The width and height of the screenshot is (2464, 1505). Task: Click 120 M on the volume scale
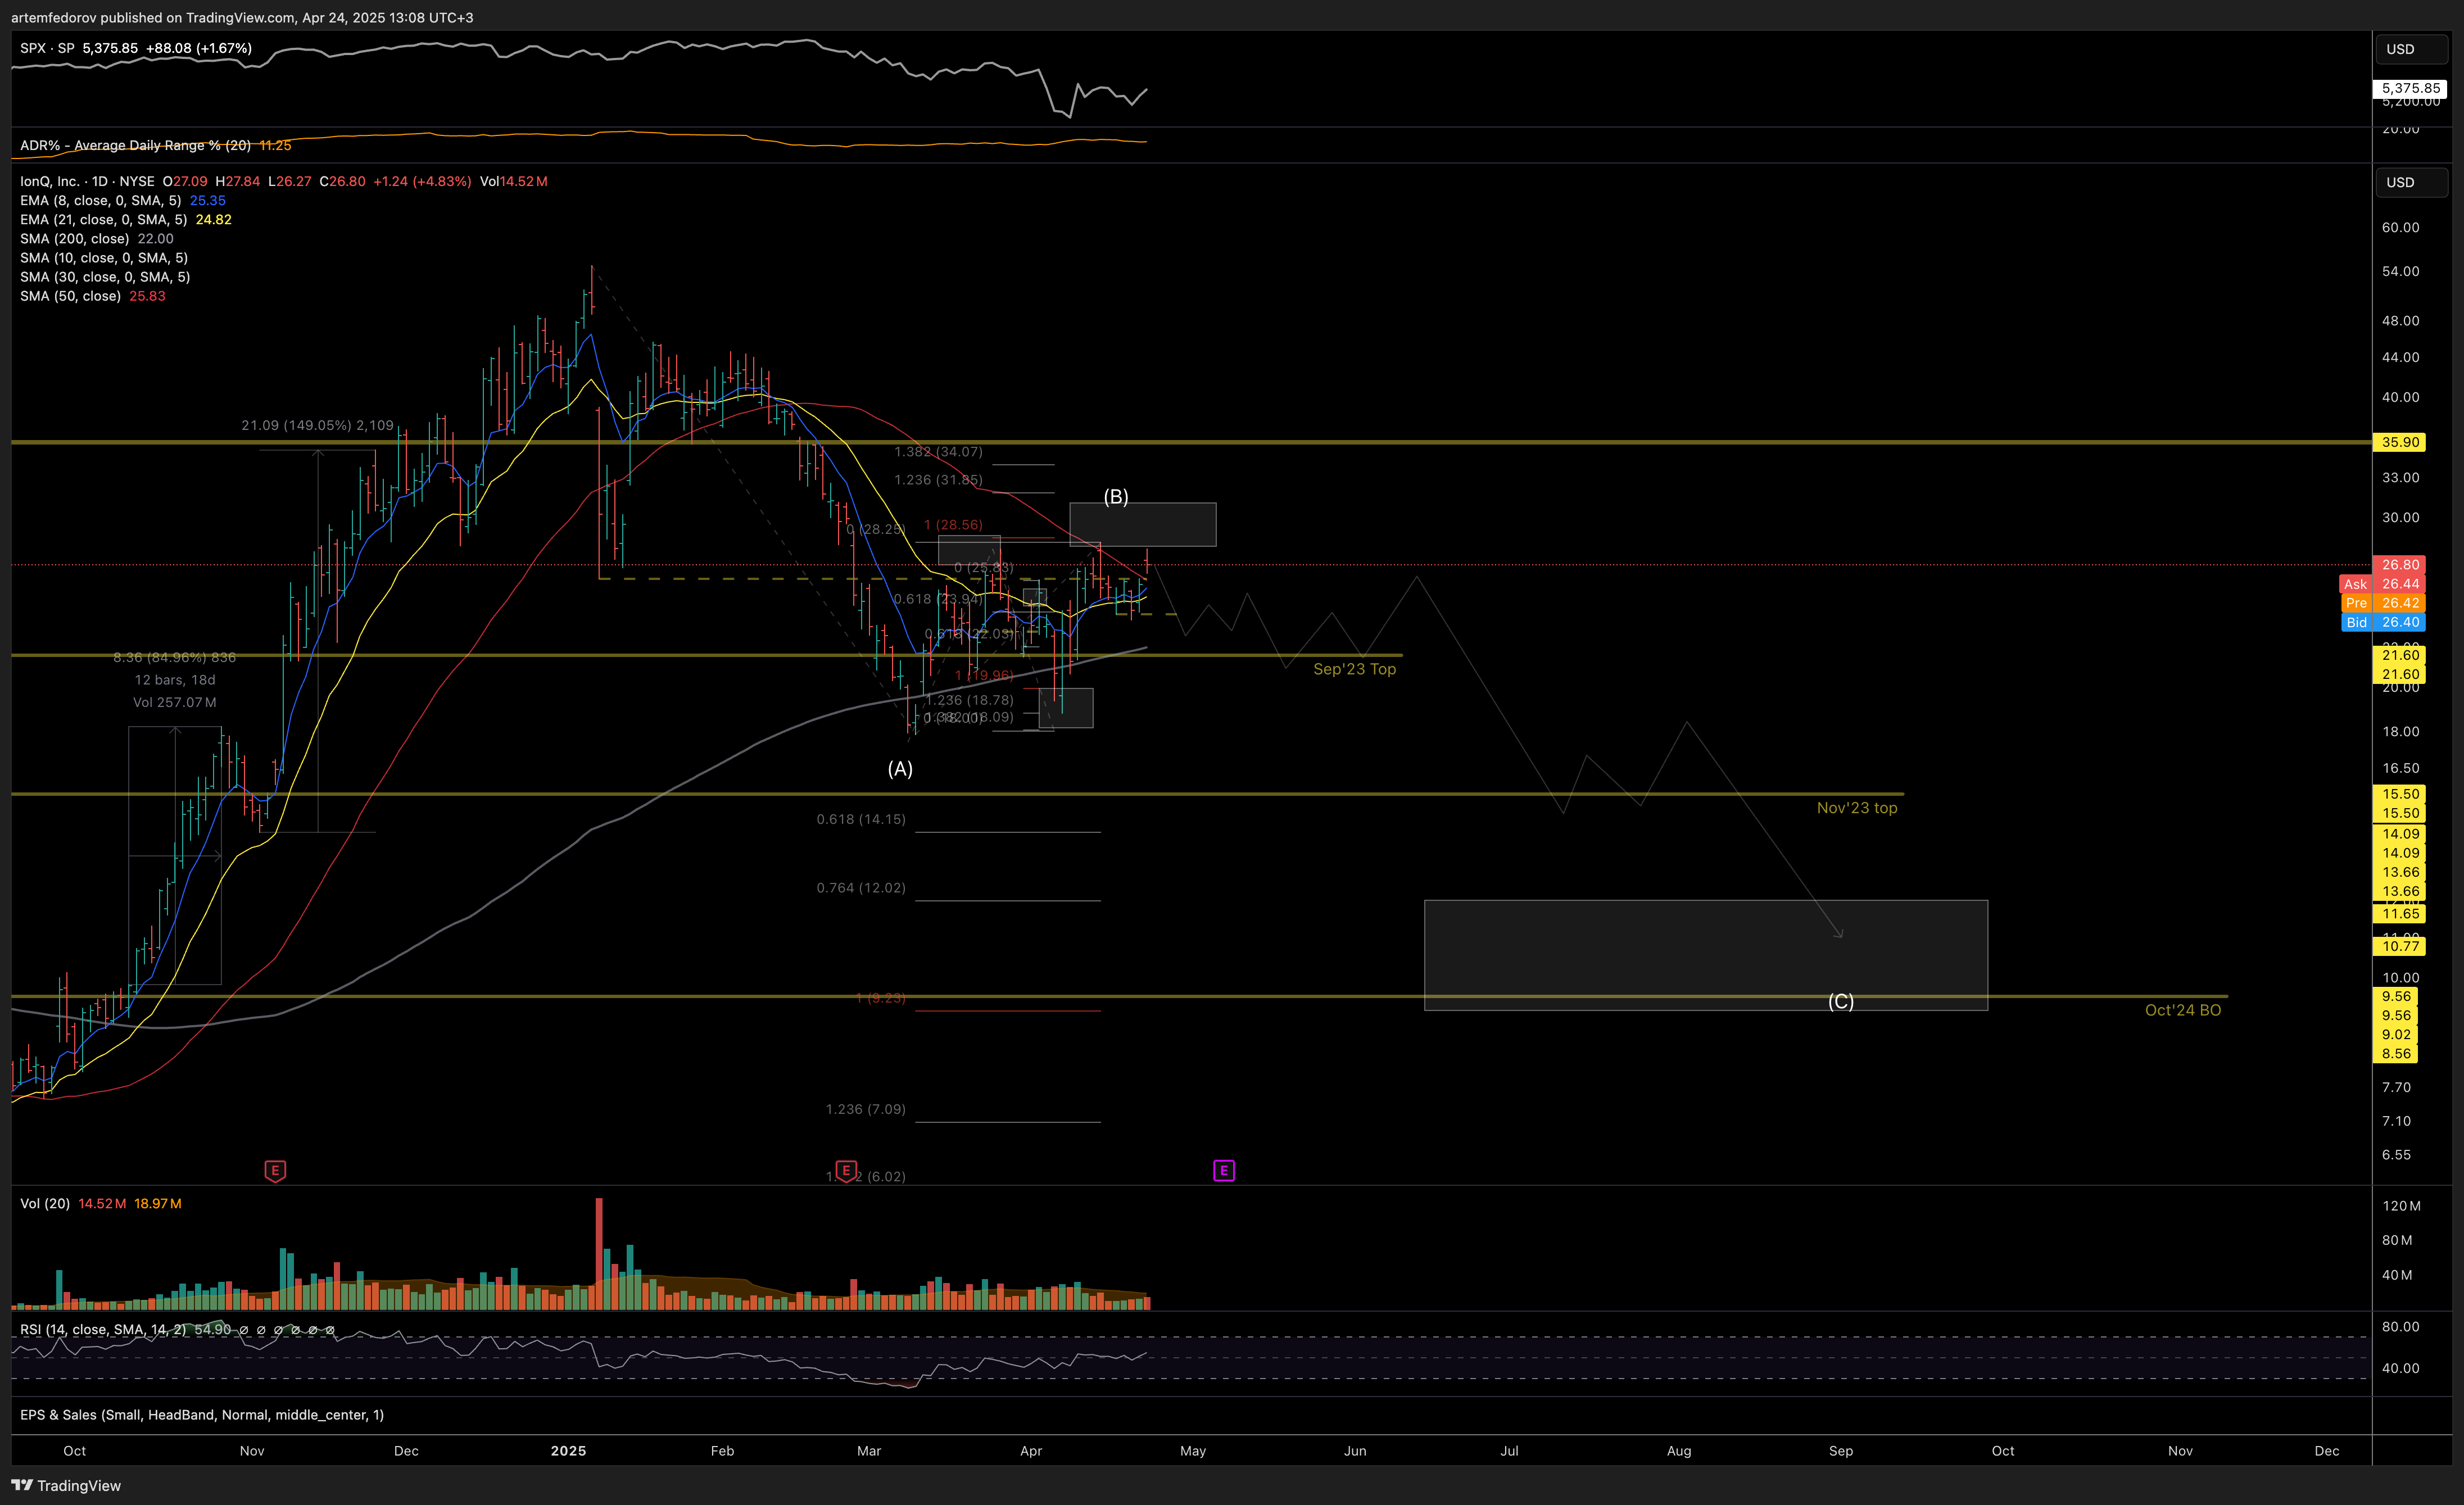tap(2401, 1206)
